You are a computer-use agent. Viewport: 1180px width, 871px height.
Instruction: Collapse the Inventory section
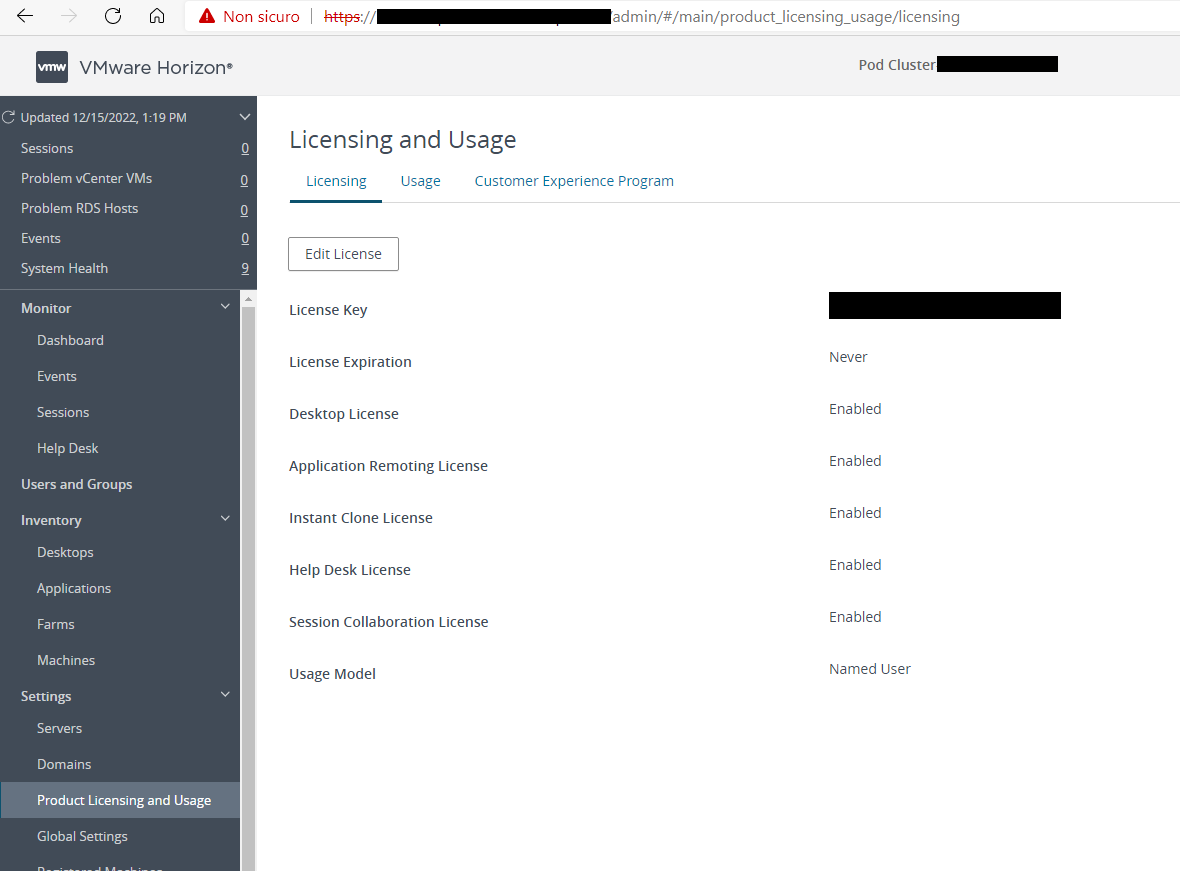[225, 519]
